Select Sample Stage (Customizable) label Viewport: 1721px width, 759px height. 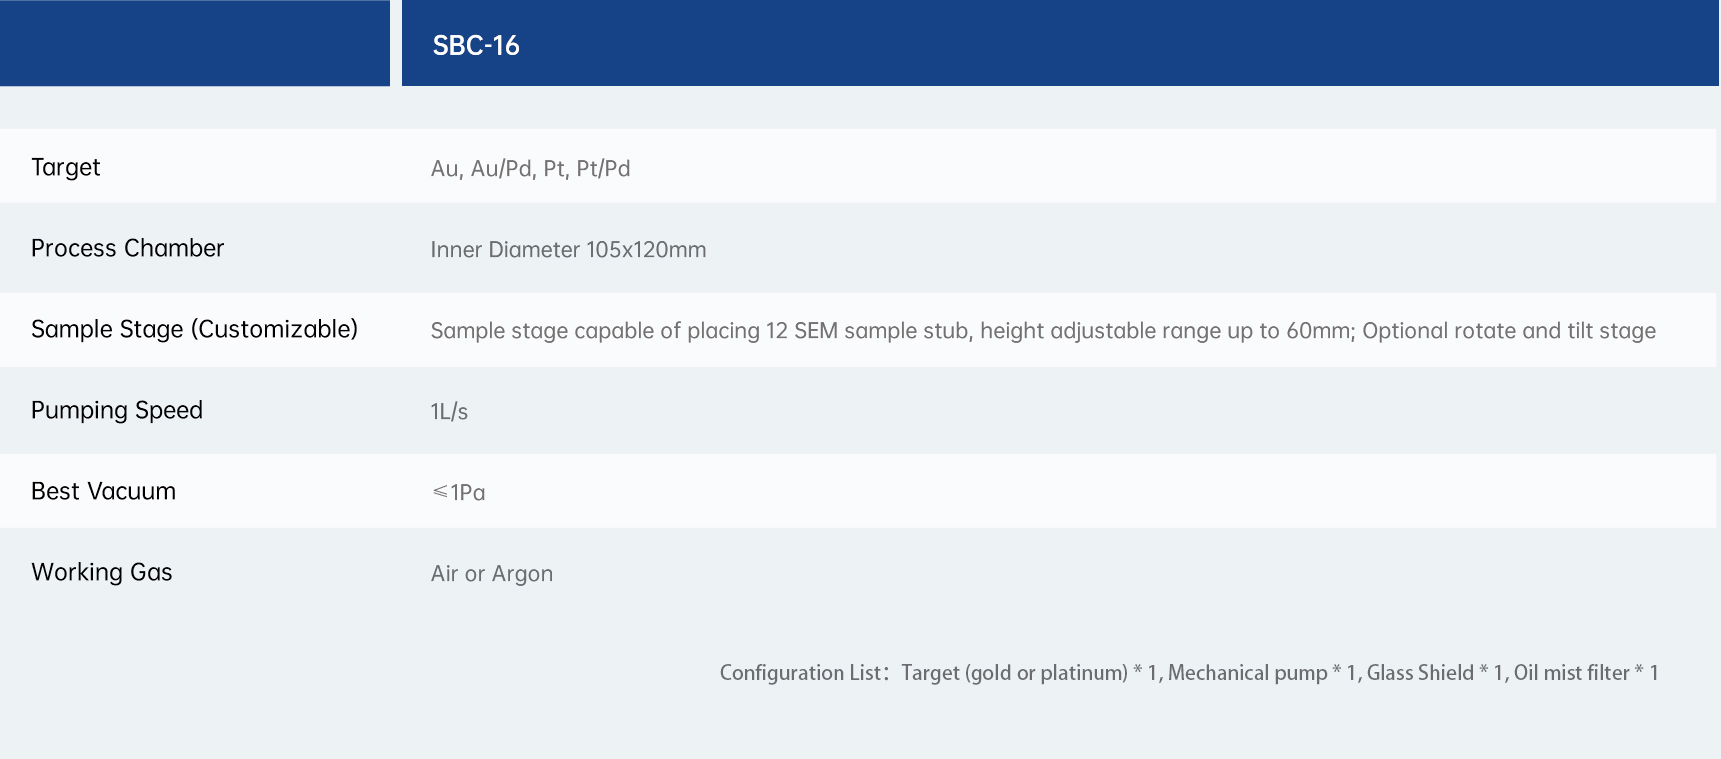tap(194, 329)
